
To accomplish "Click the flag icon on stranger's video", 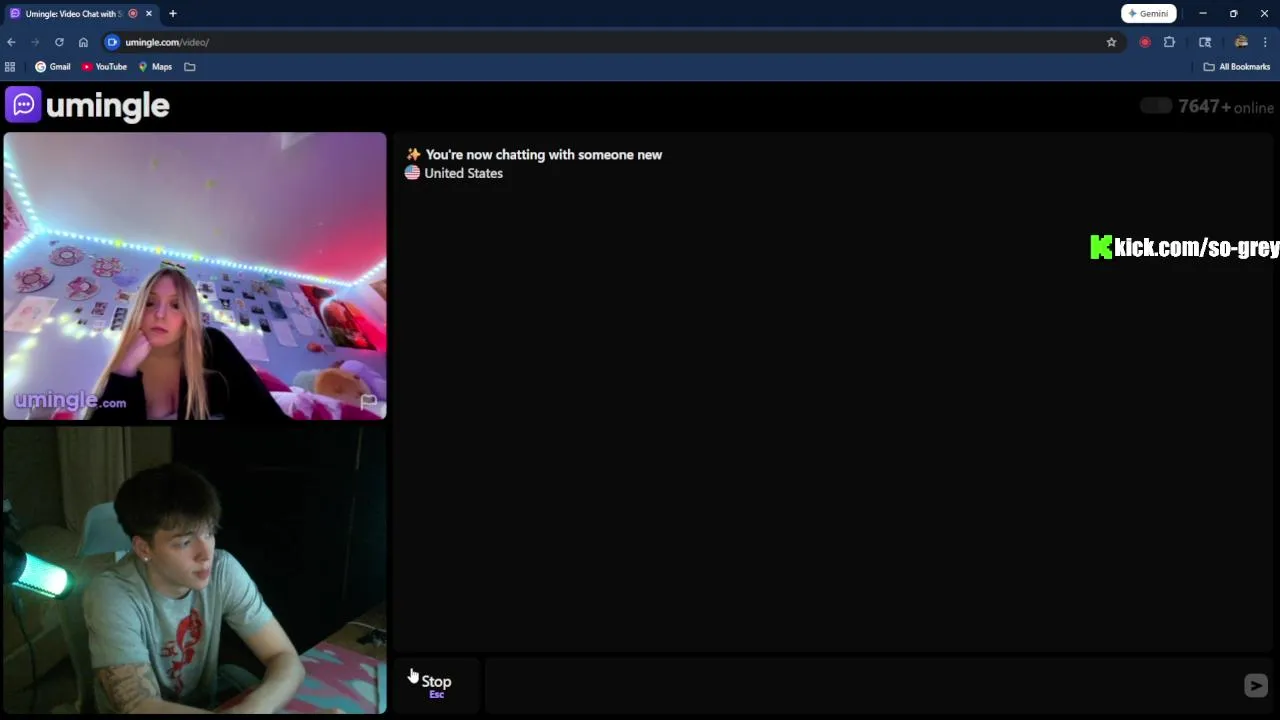I will (x=369, y=401).
